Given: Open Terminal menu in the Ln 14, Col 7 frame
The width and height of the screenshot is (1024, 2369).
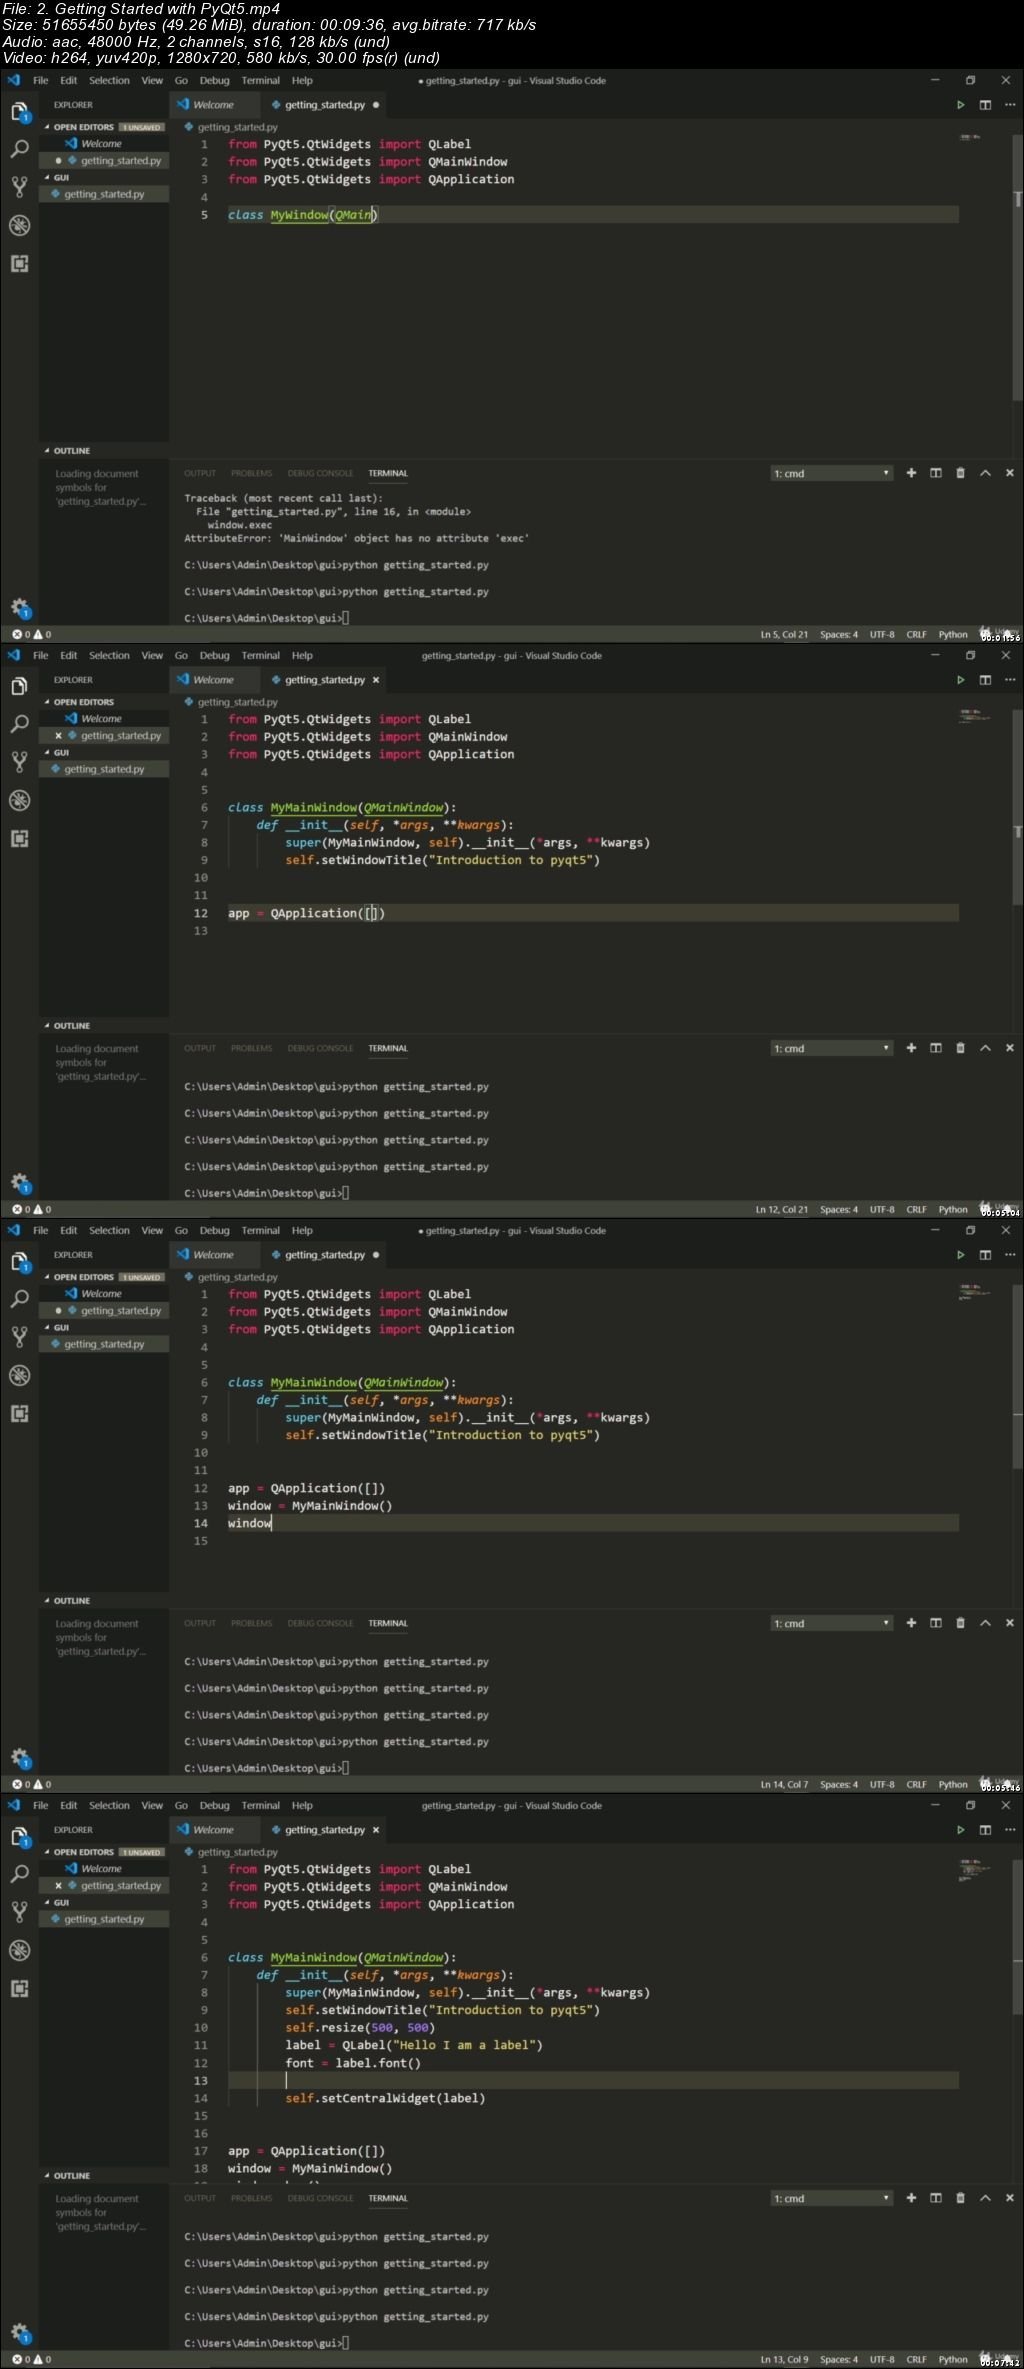Looking at the screenshot, I should (x=260, y=1231).
